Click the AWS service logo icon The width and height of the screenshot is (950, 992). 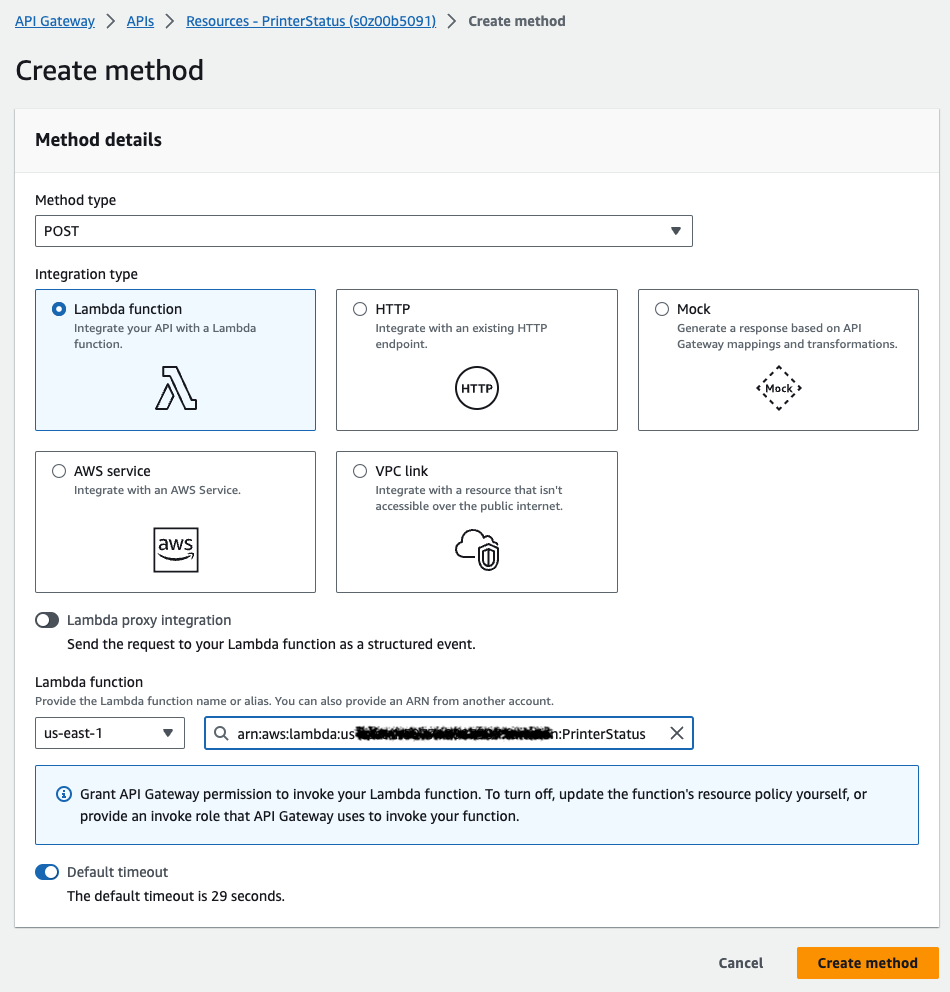coord(175,549)
